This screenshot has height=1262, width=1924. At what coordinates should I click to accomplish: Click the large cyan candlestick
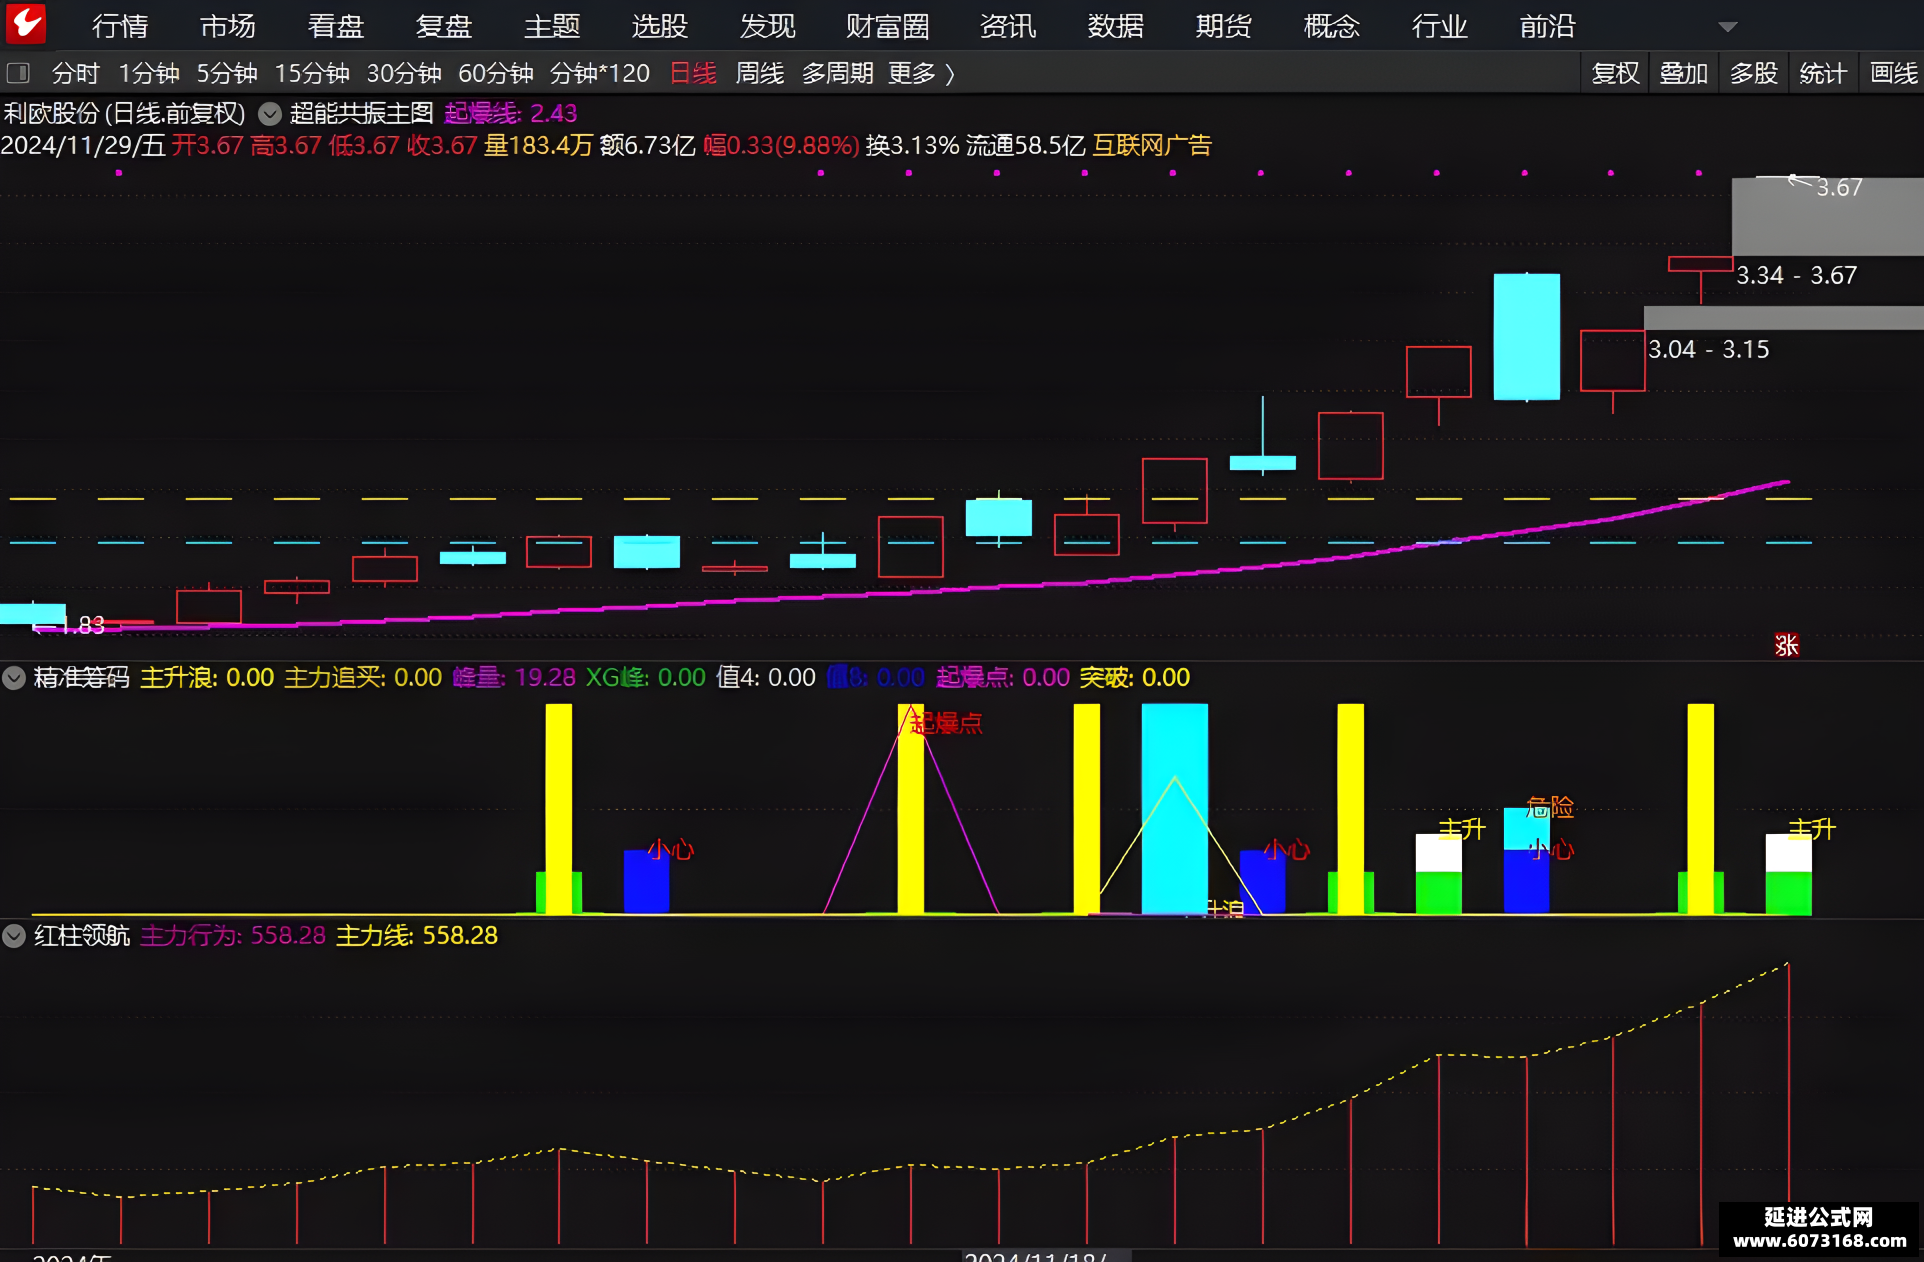(1526, 337)
